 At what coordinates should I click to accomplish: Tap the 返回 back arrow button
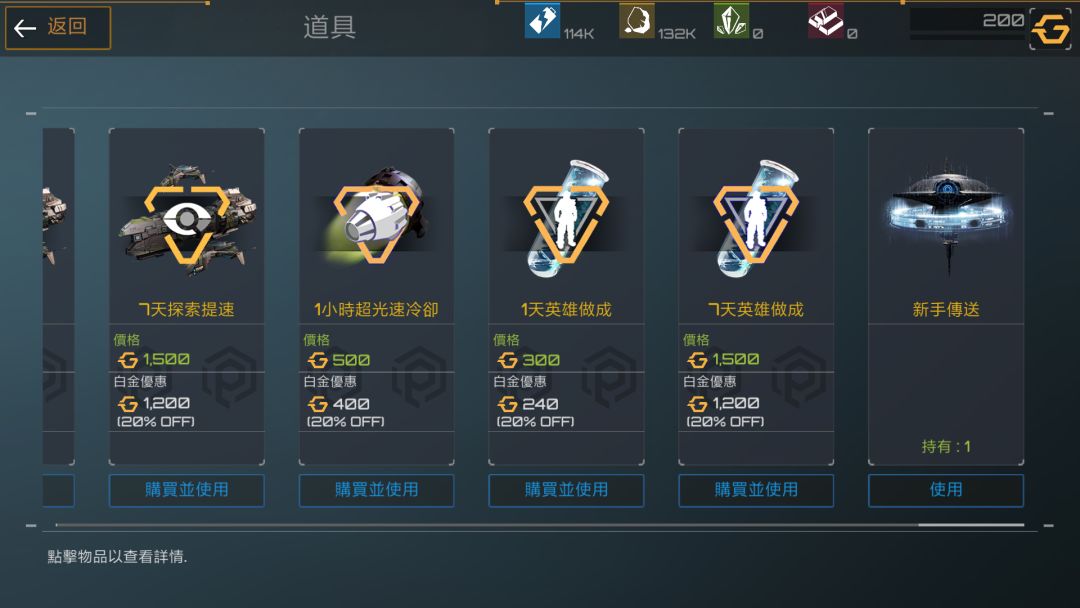click(58, 28)
